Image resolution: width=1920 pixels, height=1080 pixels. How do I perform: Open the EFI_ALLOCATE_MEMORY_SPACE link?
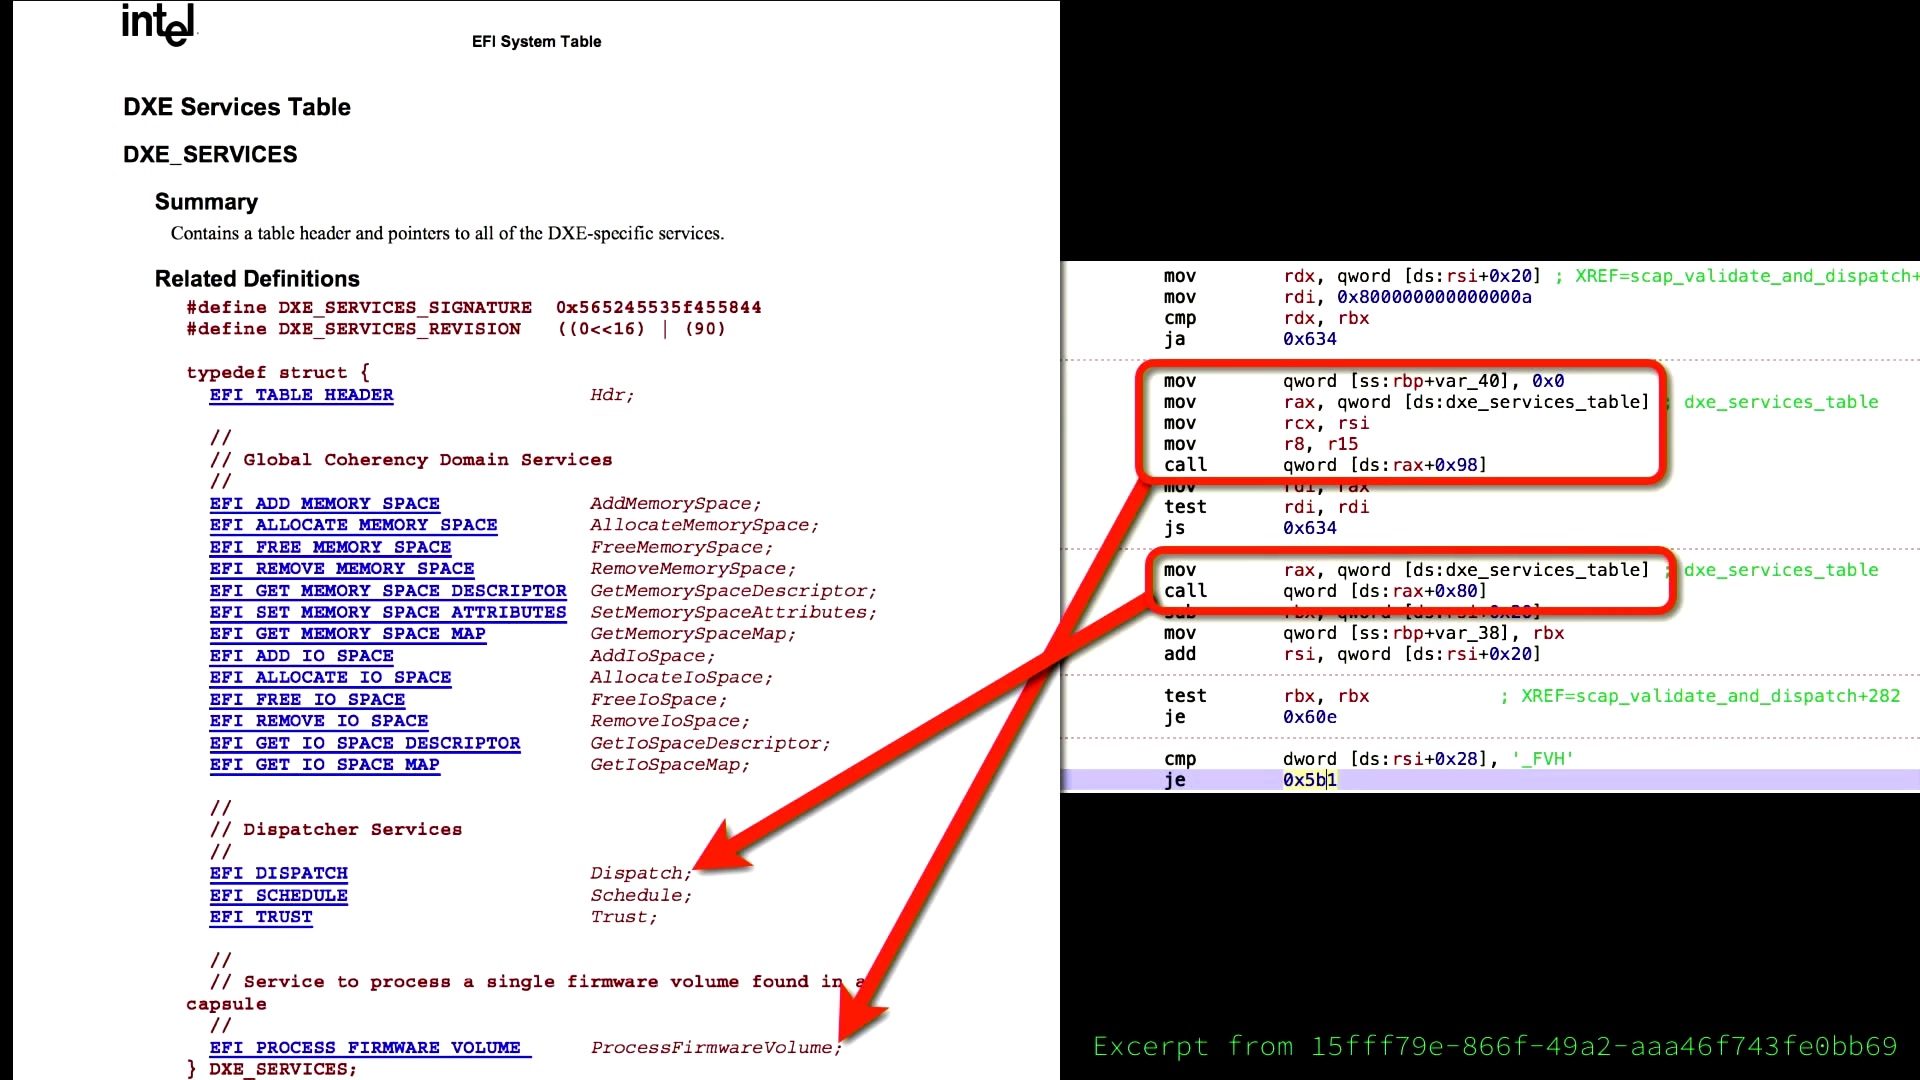click(x=353, y=525)
